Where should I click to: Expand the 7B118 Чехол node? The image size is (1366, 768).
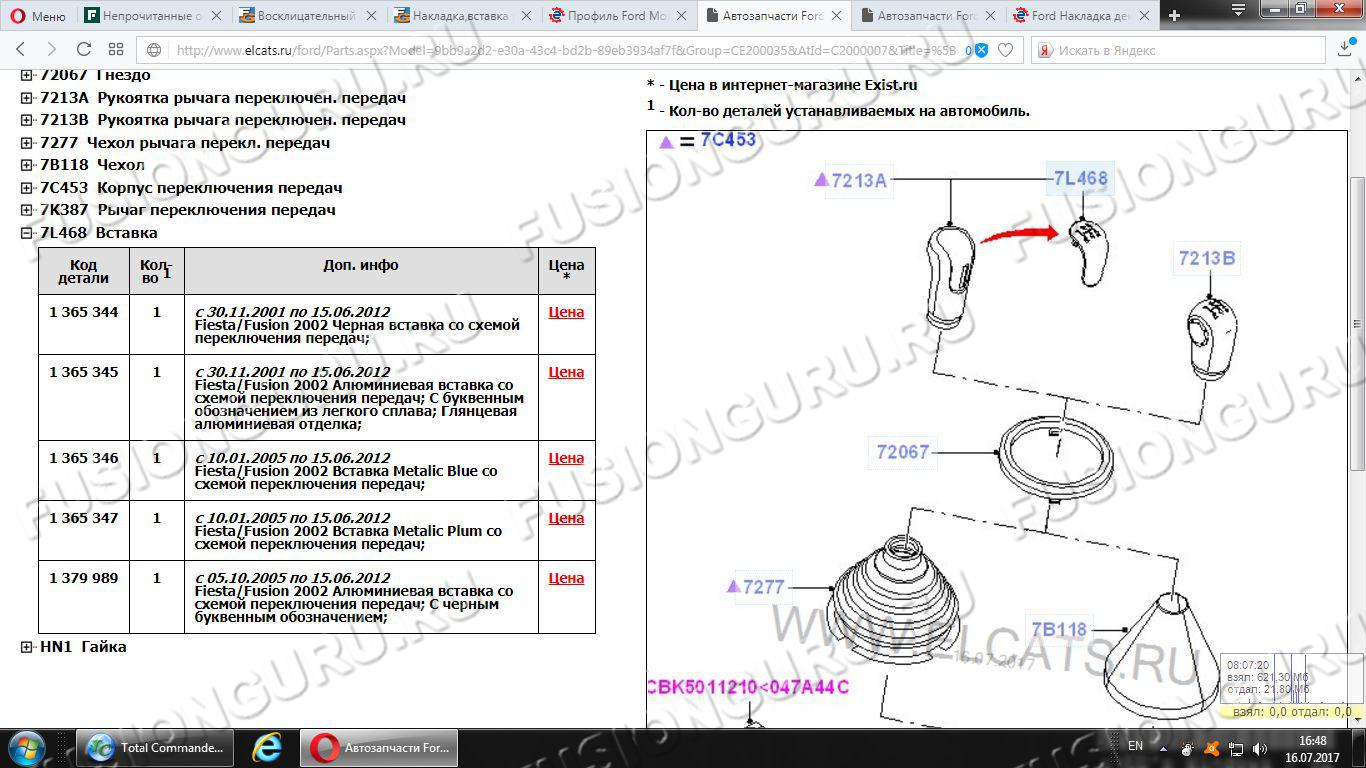pyautogui.click(x=27, y=165)
